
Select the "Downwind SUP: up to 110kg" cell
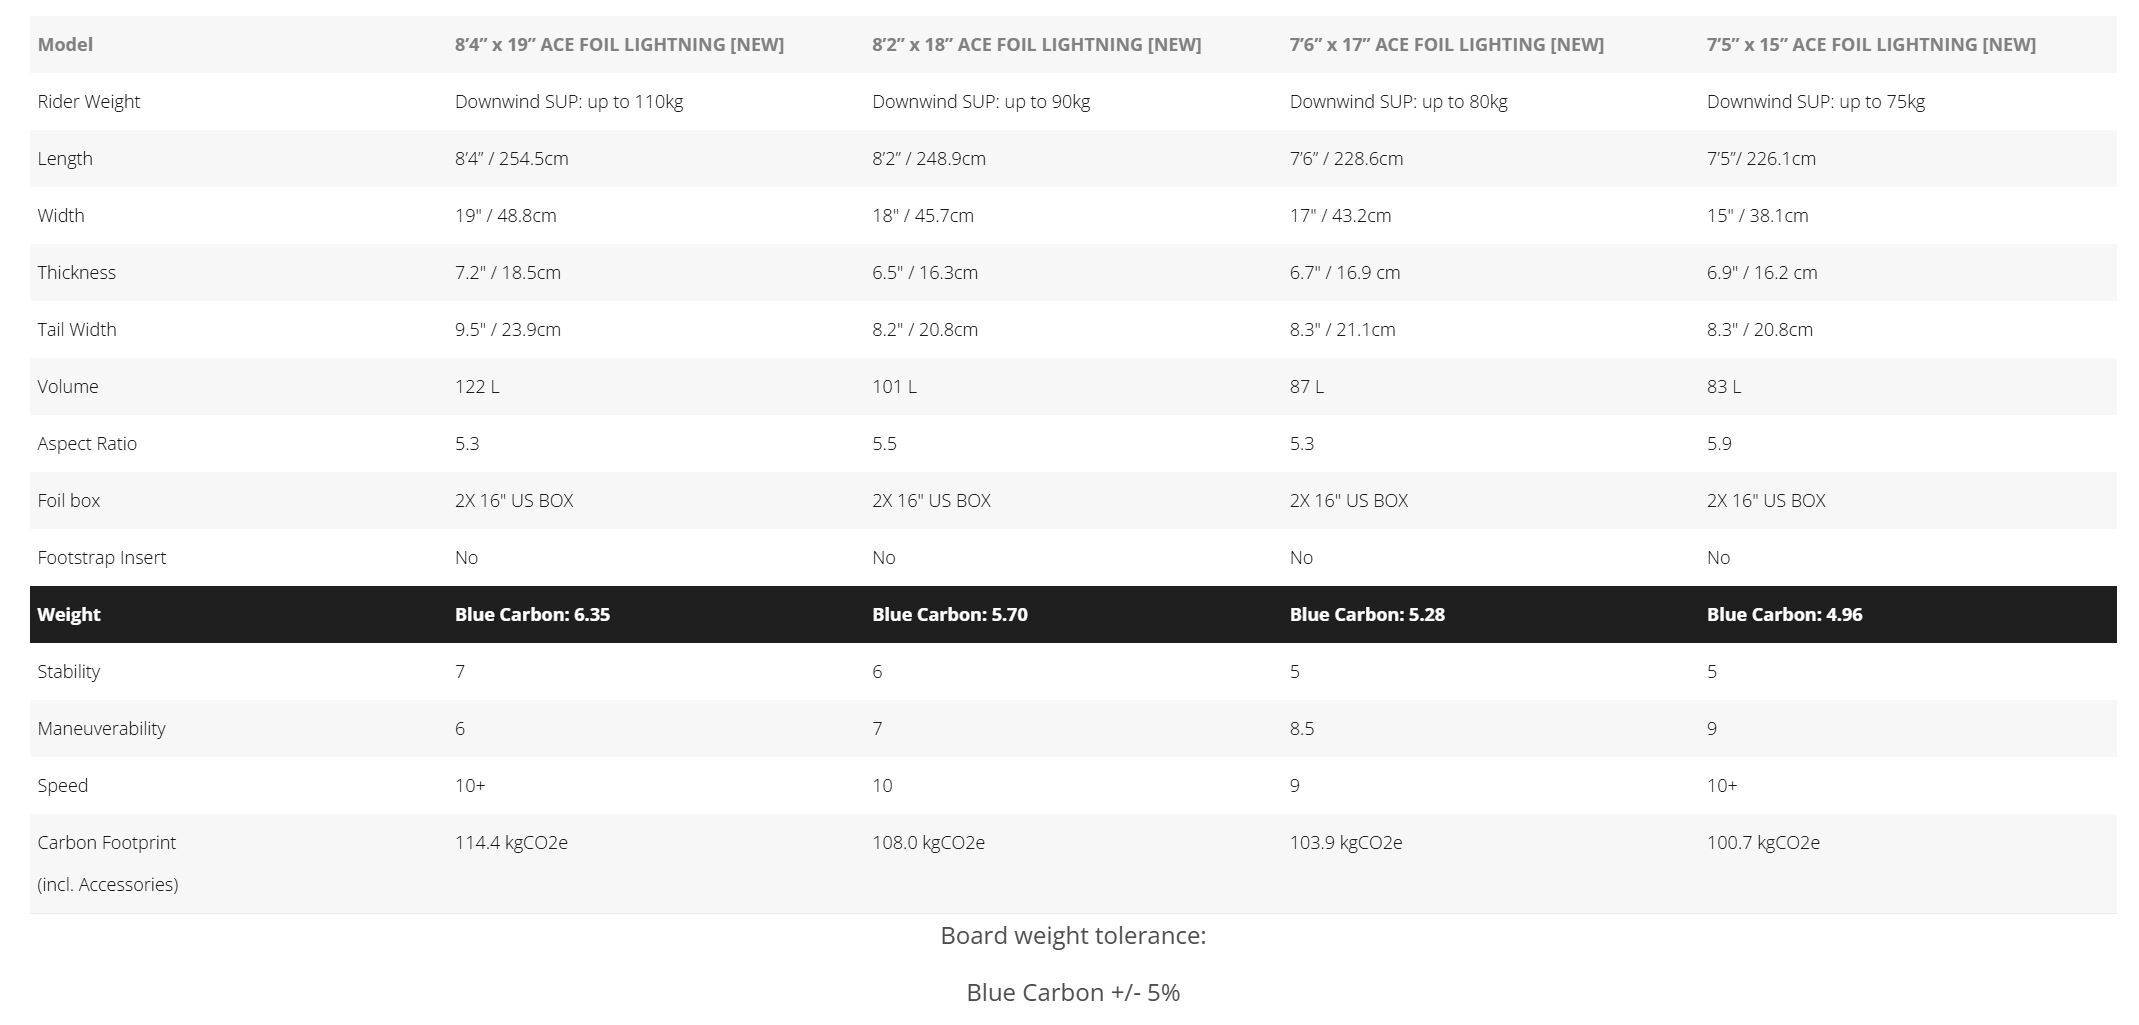[x=568, y=101]
